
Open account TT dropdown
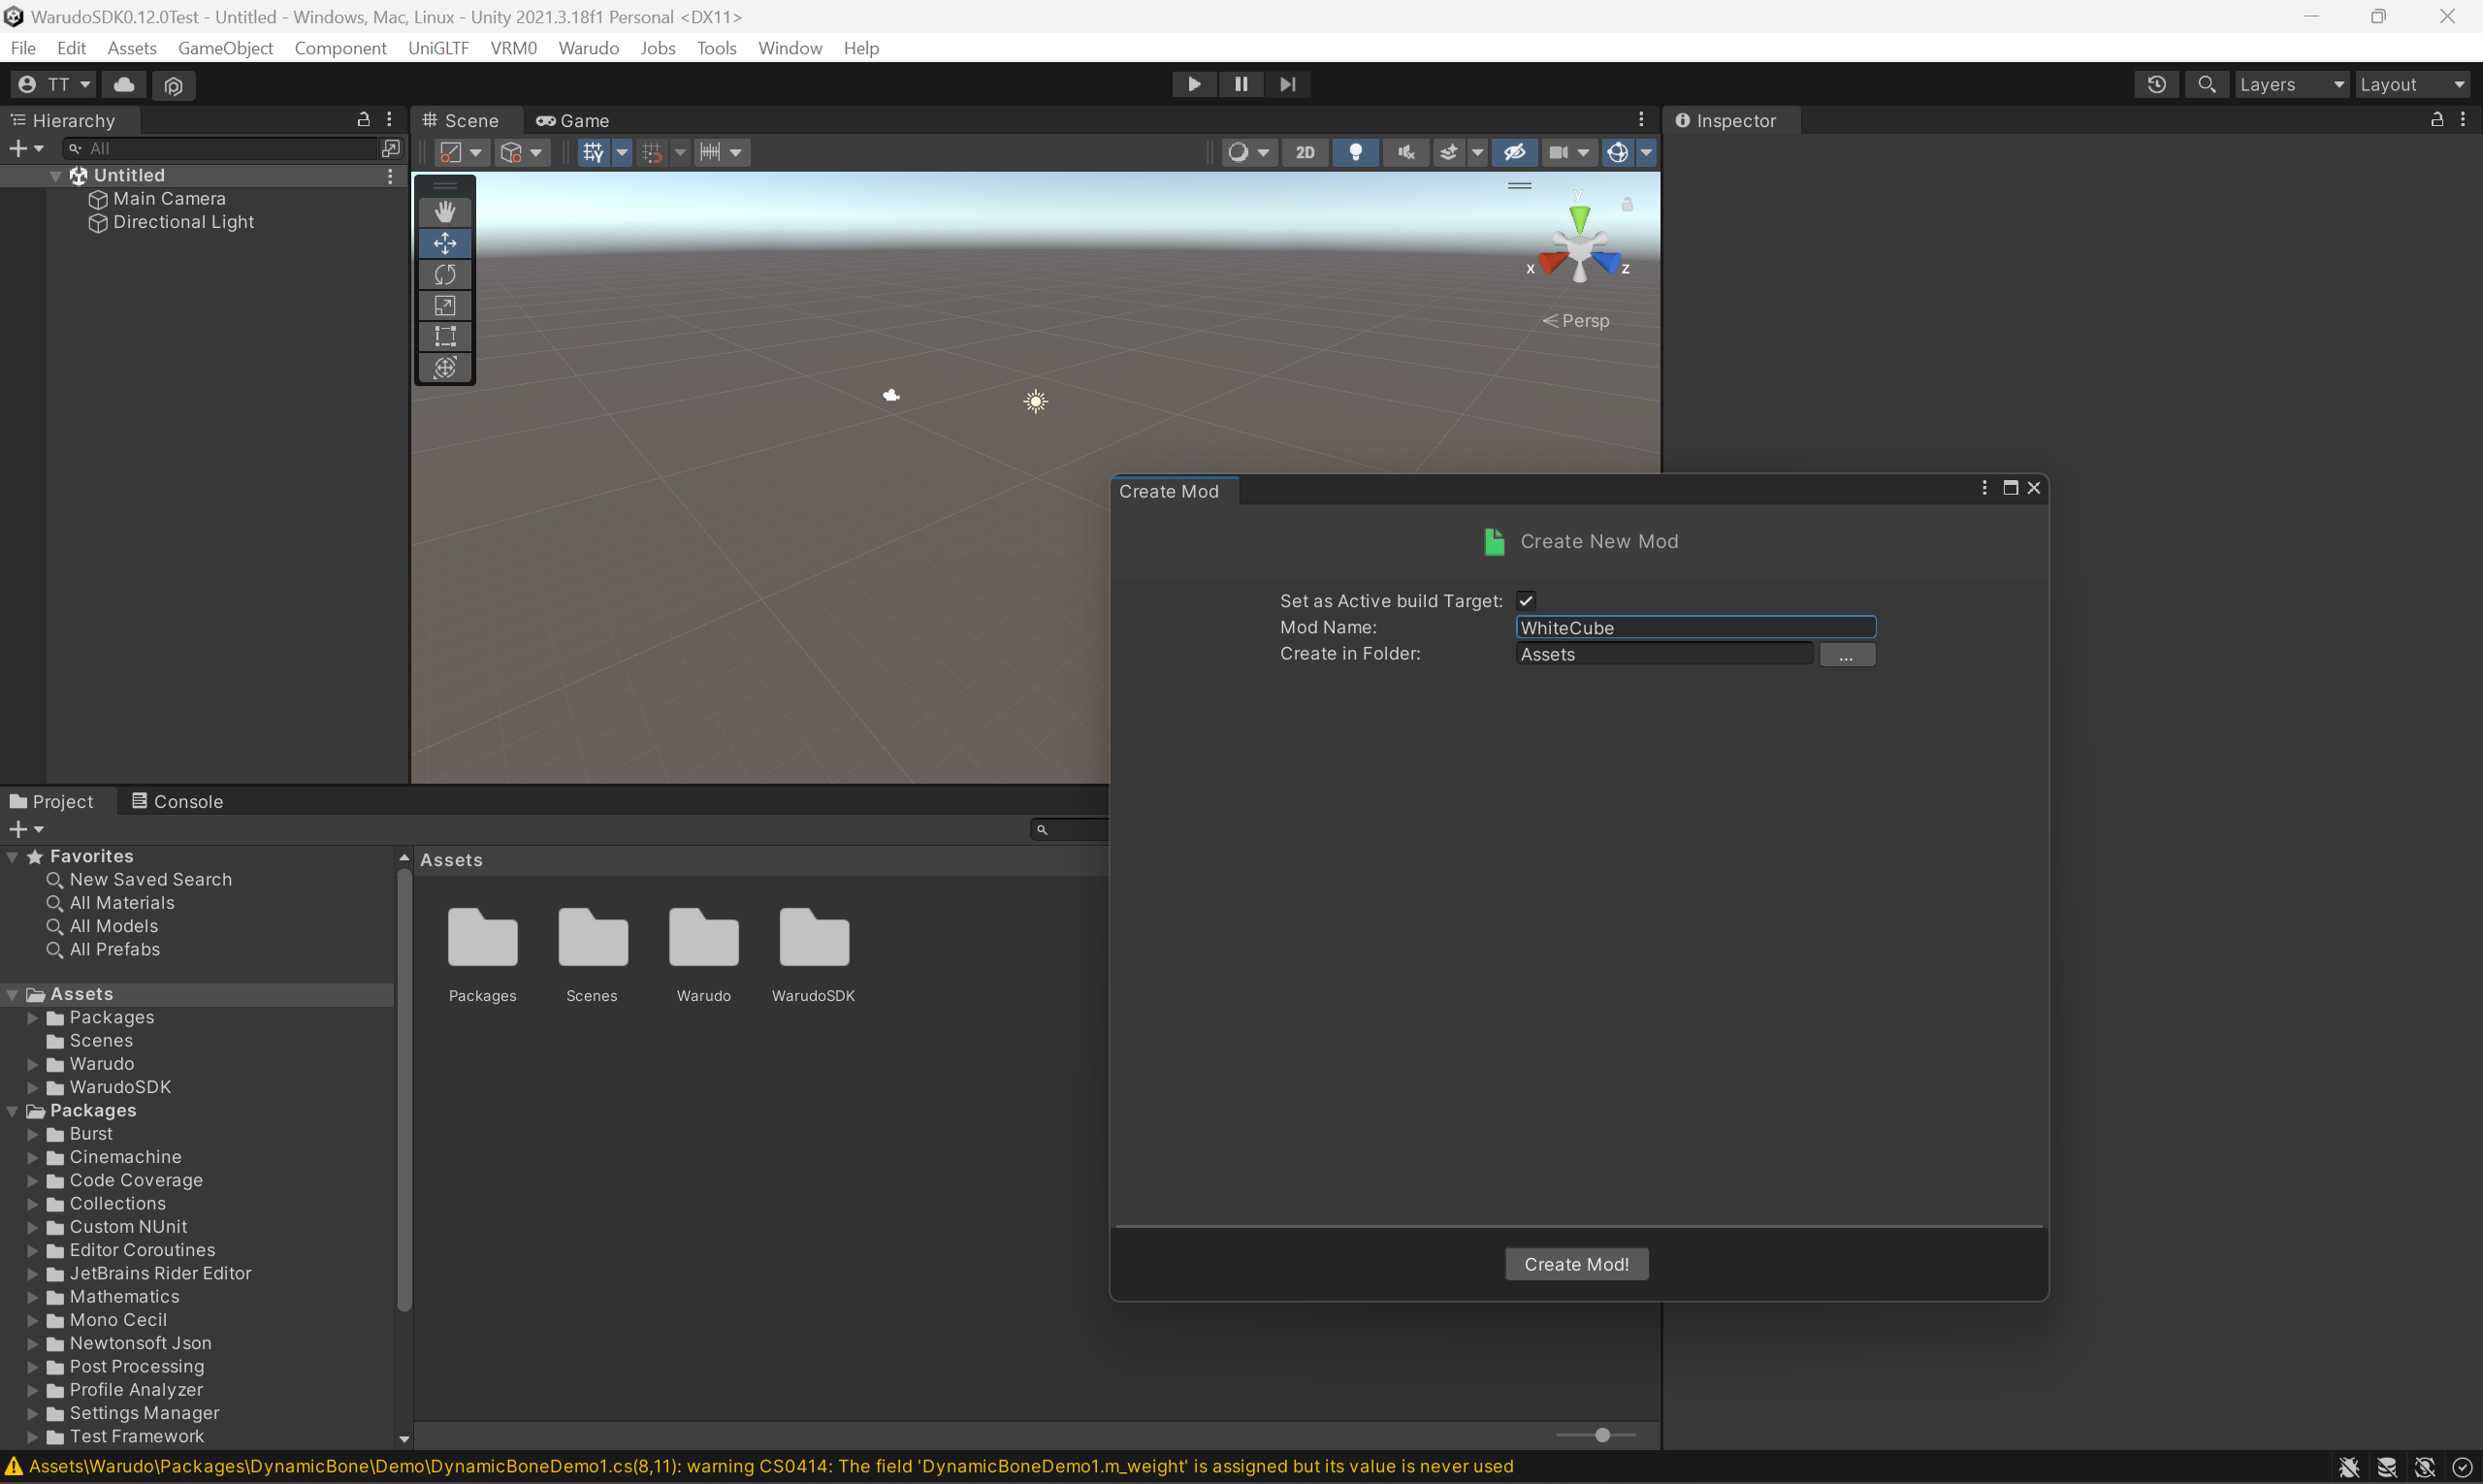coord(54,85)
